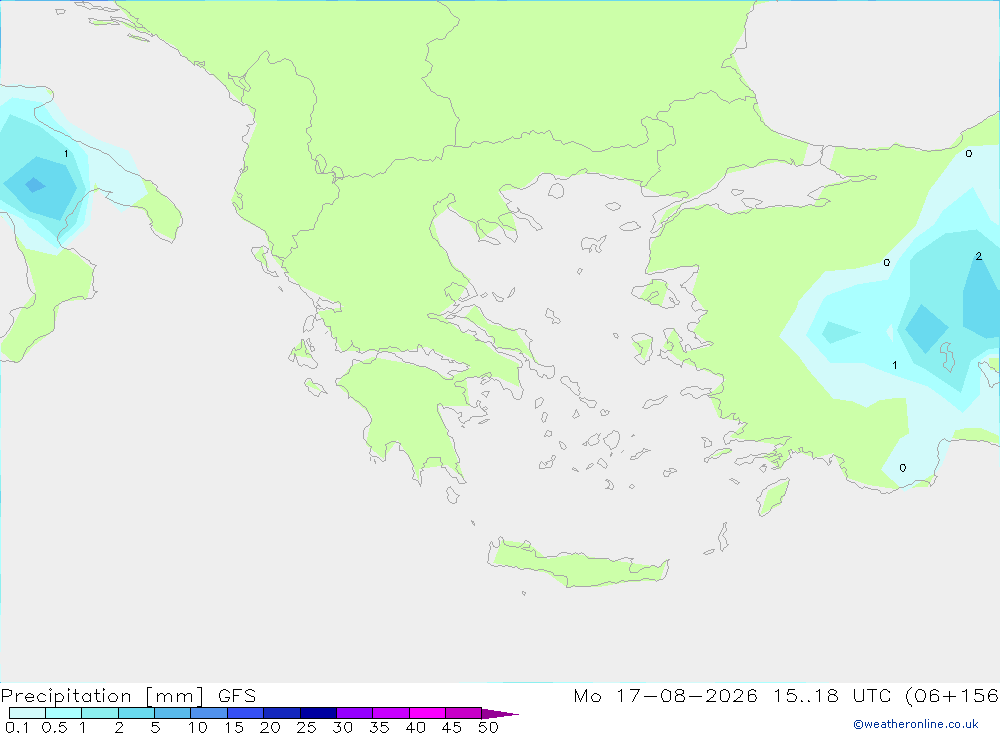
Task: Click the 45–50 mm legend color swatch
Action: [x=464, y=713]
